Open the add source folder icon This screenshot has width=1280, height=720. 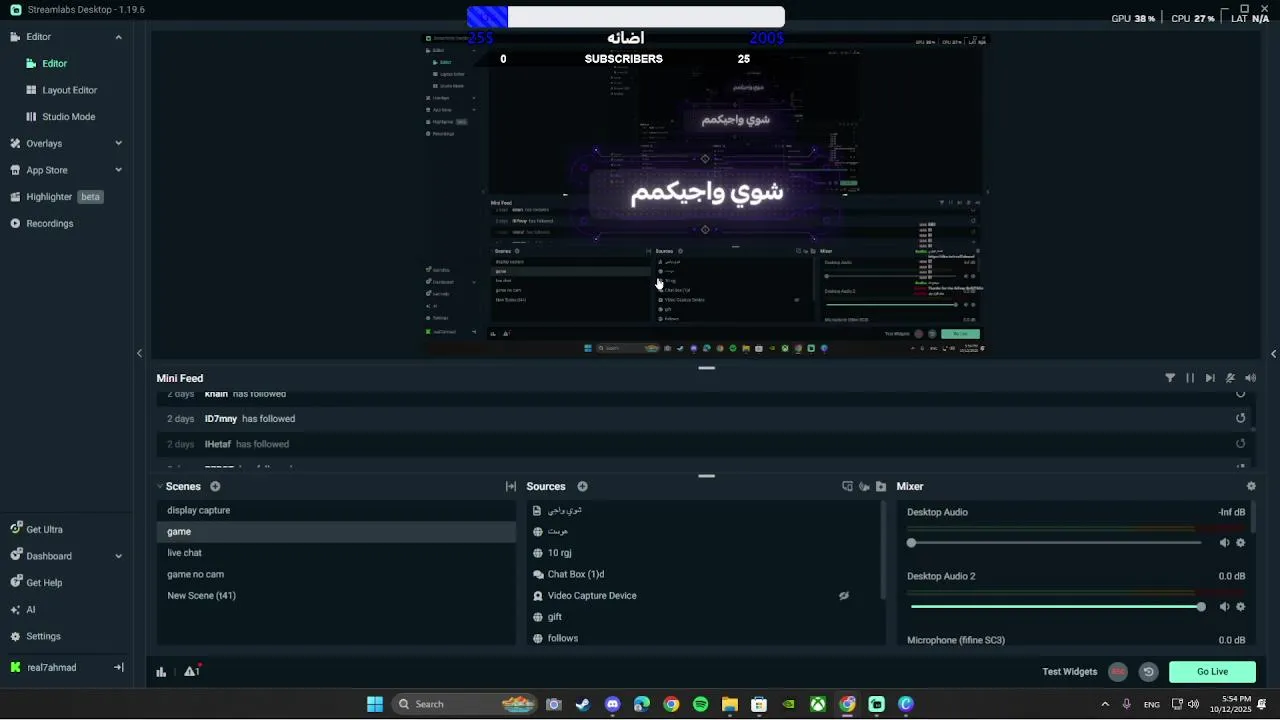pos(881,486)
